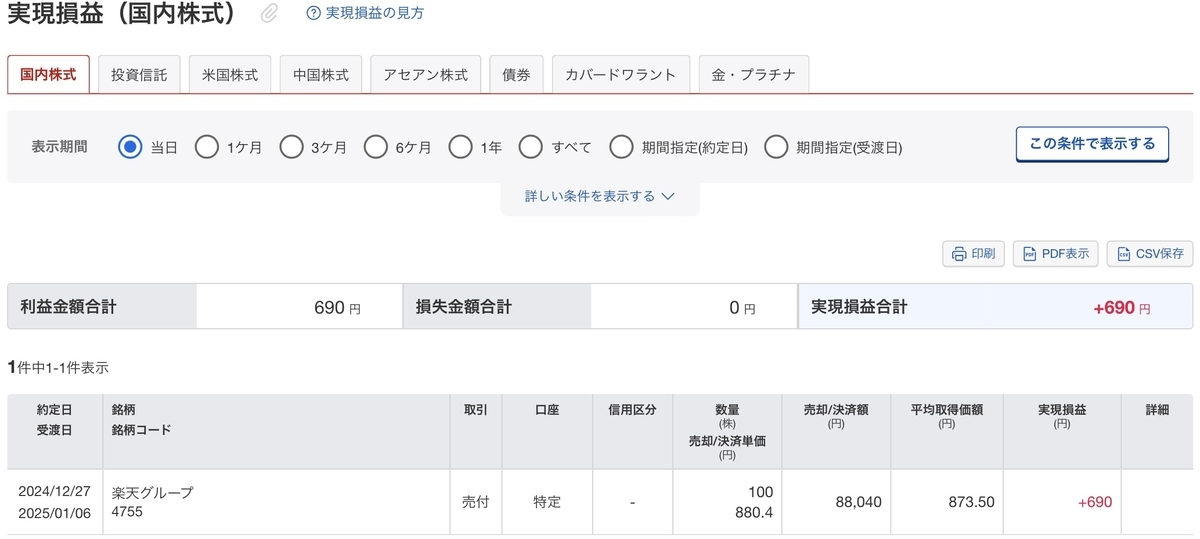Select the すべて radio option
Screen dimensions: 1200x539
(531, 147)
